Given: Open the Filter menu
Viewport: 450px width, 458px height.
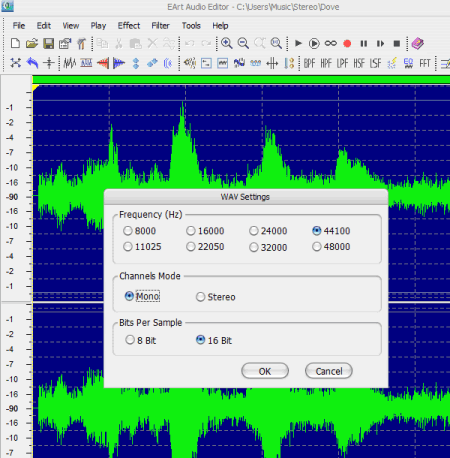Looking at the screenshot, I should (160, 26).
